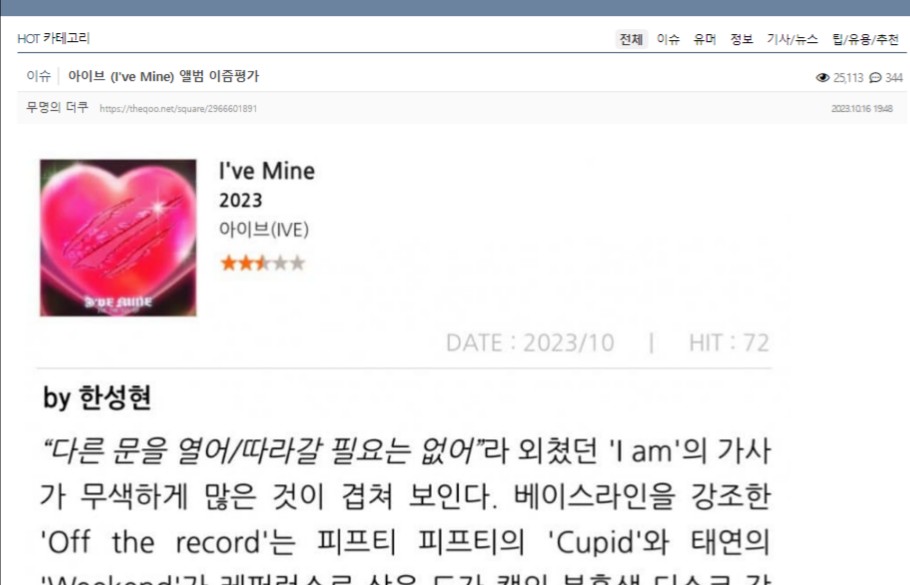This screenshot has height=585, width=910.
Task: Select the 전체 category tab
Action: coord(631,39)
